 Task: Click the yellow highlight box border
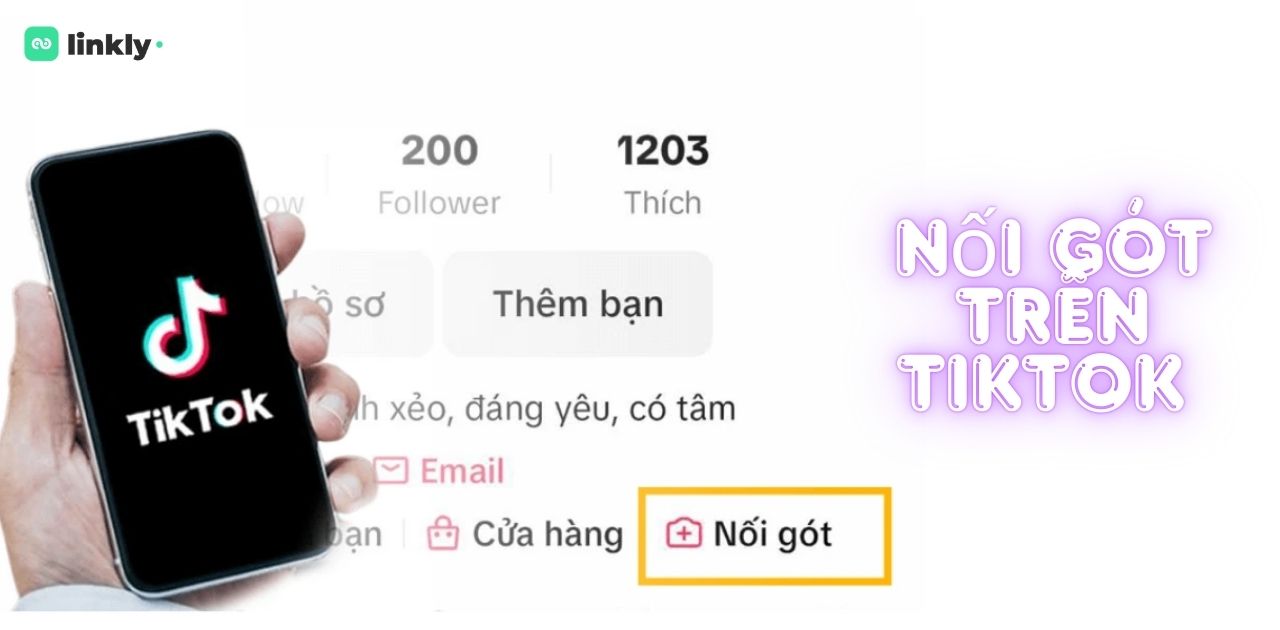(x=764, y=491)
